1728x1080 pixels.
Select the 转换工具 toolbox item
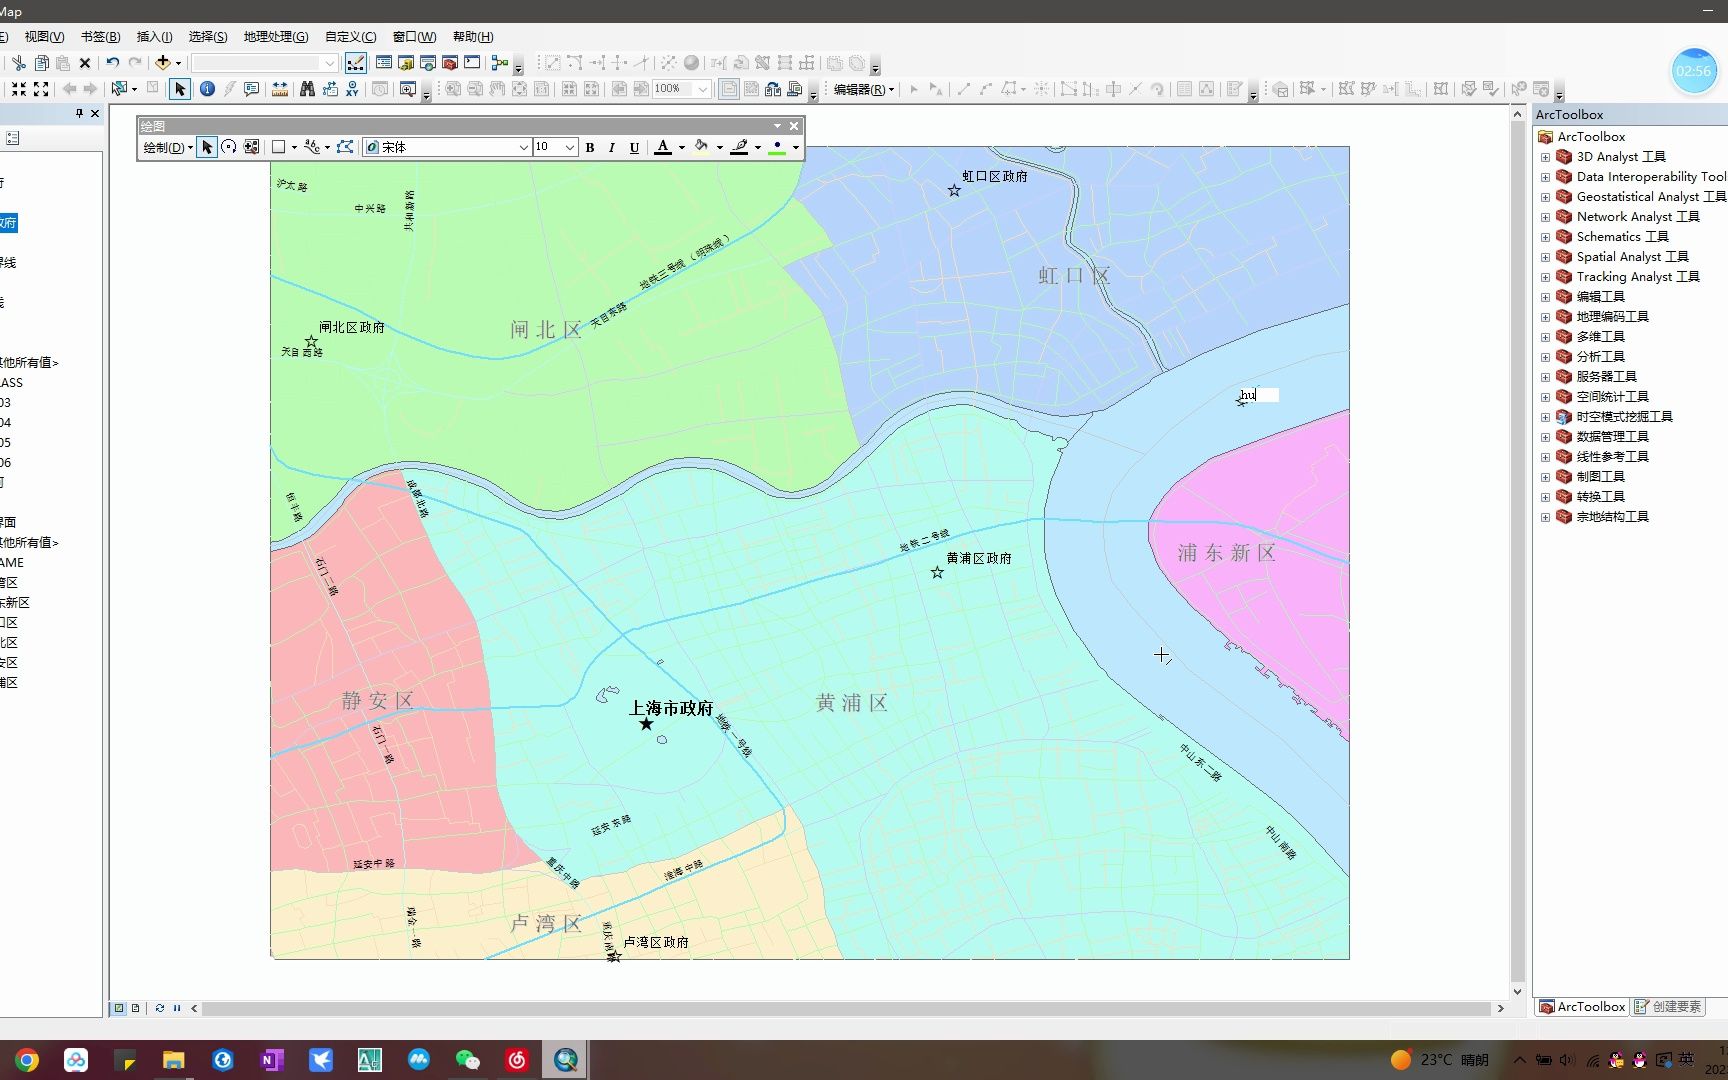[x=1600, y=497]
